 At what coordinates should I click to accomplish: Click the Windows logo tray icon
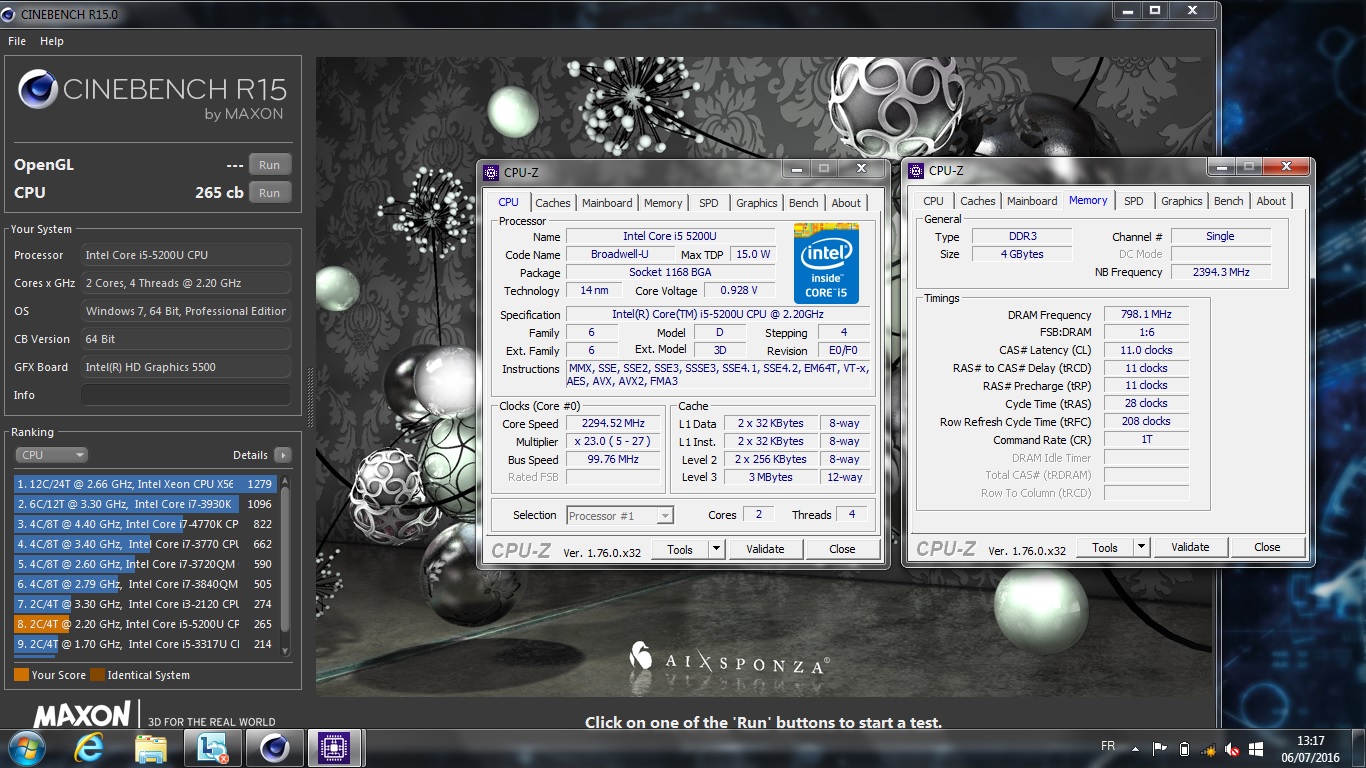pos(1257,748)
